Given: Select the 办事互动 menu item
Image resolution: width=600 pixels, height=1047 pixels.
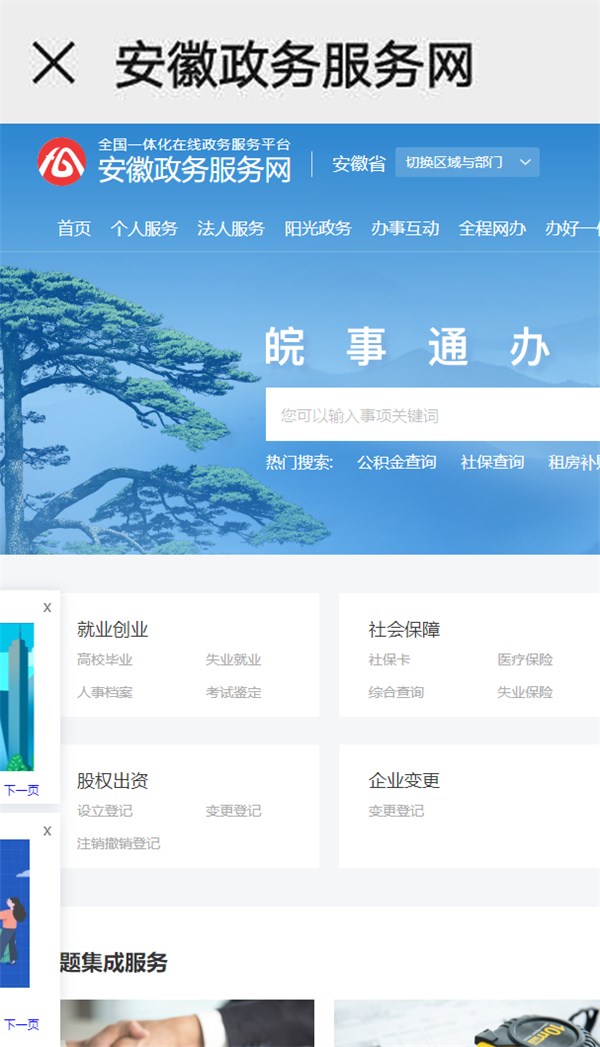Looking at the screenshot, I should [405, 228].
